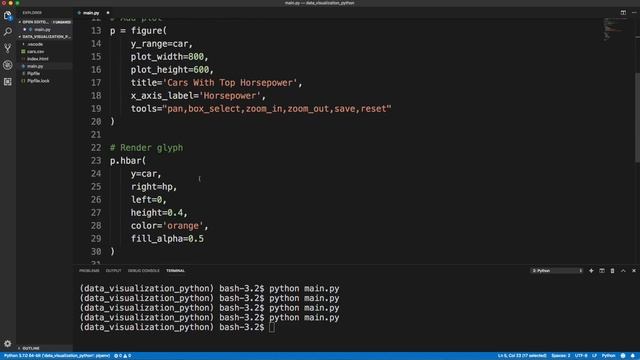Image resolution: width=640 pixels, height=360 pixels.
Task: Click 'Cars With Top Horsepower' title string
Action: pyautogui.click(x=230, y=83)
